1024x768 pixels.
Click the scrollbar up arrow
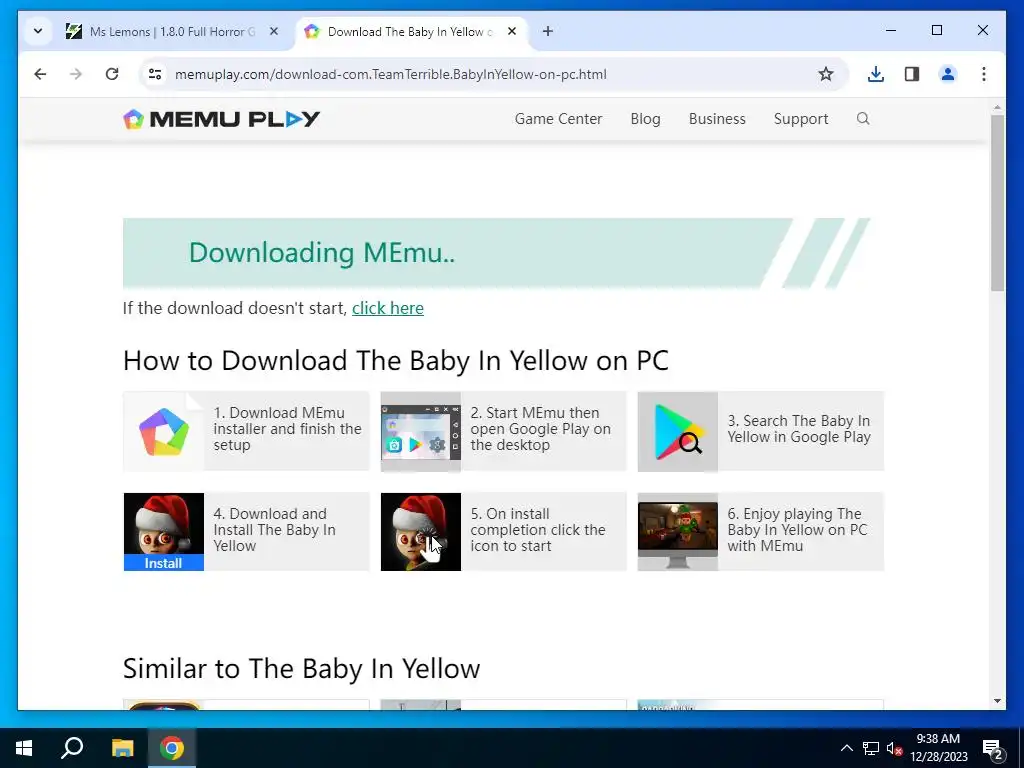[x=997, y=106]
